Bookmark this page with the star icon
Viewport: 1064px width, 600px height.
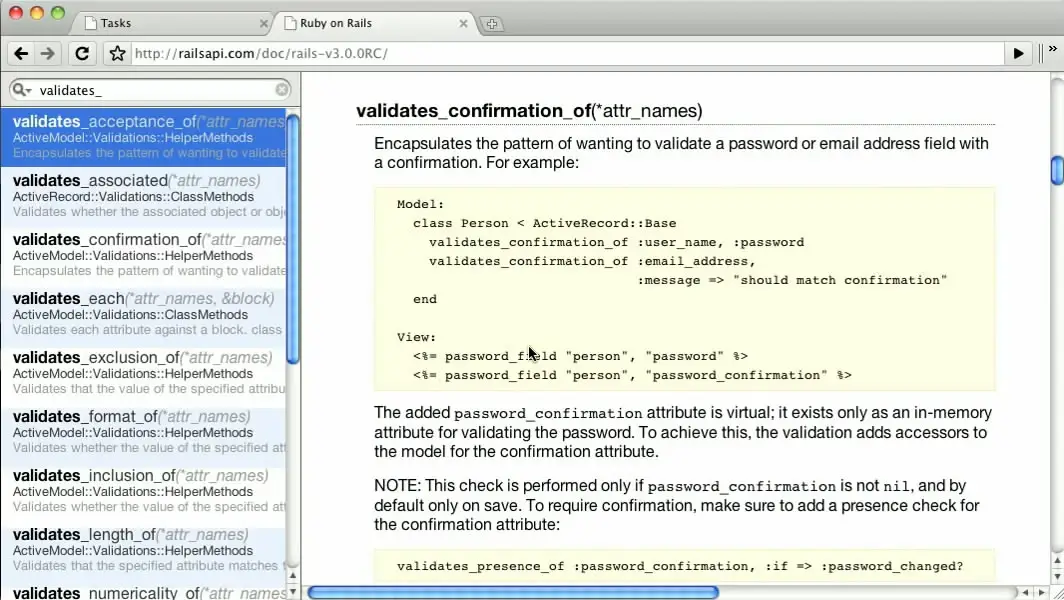117,54
